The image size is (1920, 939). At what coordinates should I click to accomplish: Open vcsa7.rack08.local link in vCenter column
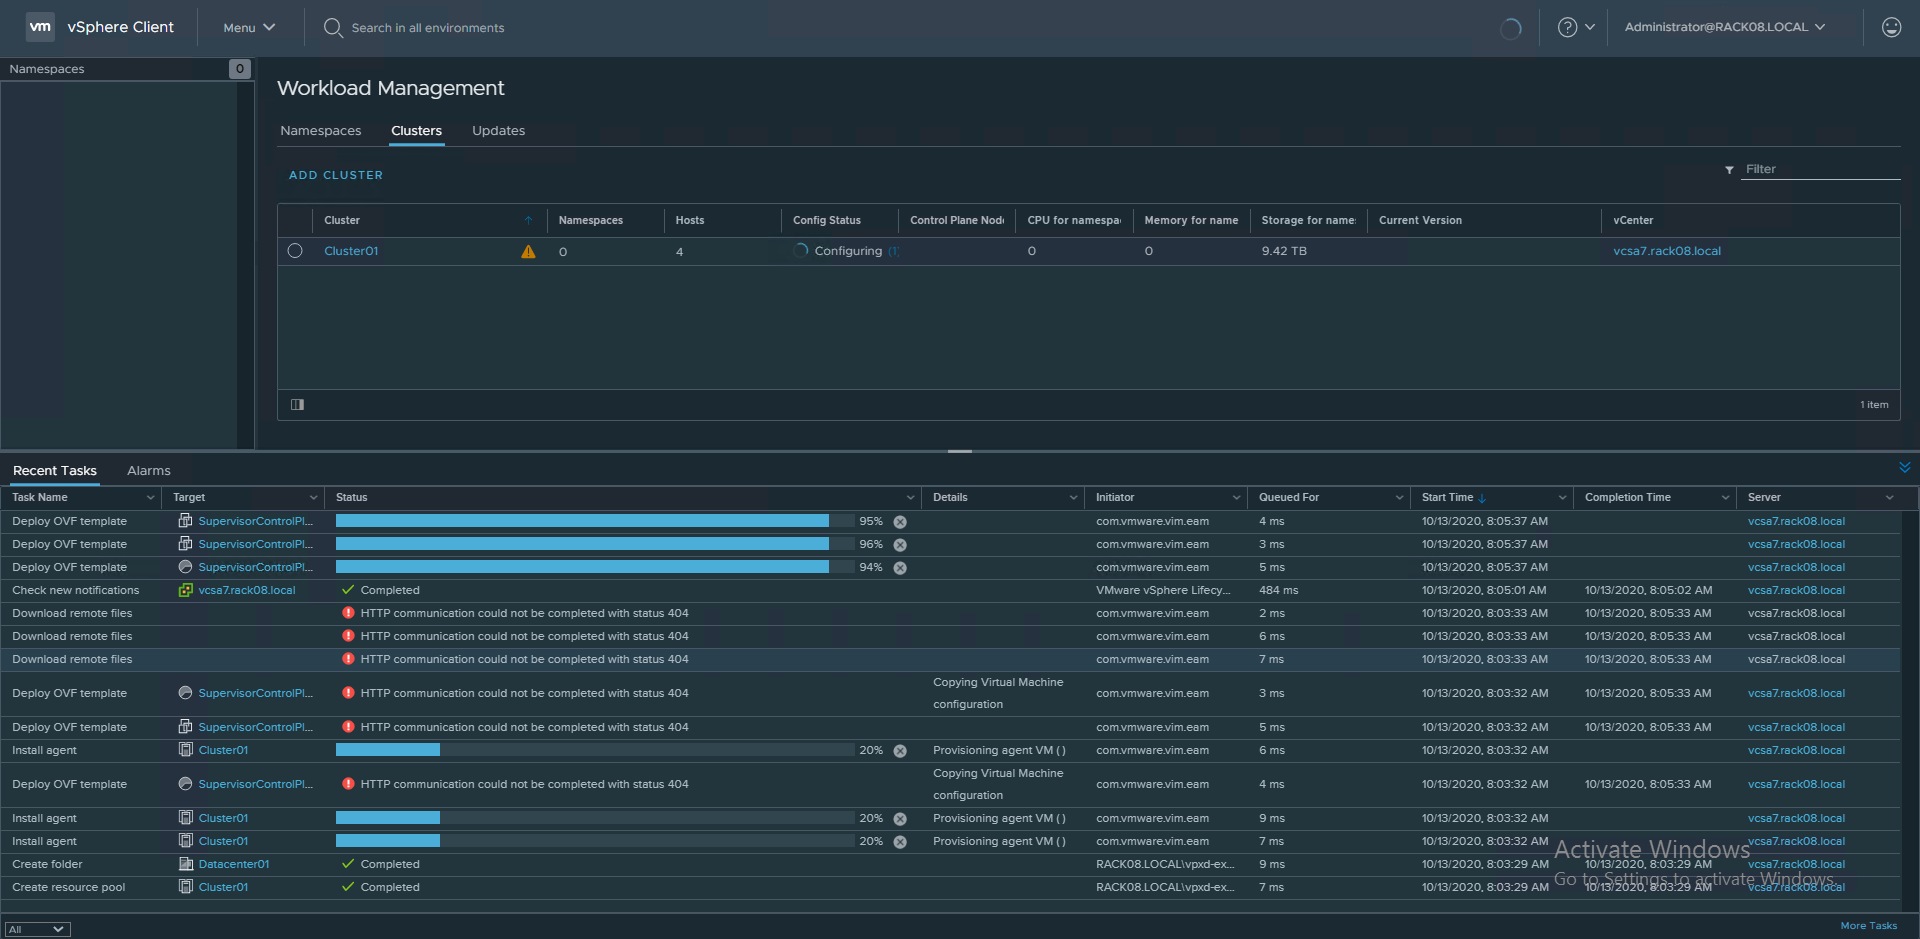[x=1667, y=251]
